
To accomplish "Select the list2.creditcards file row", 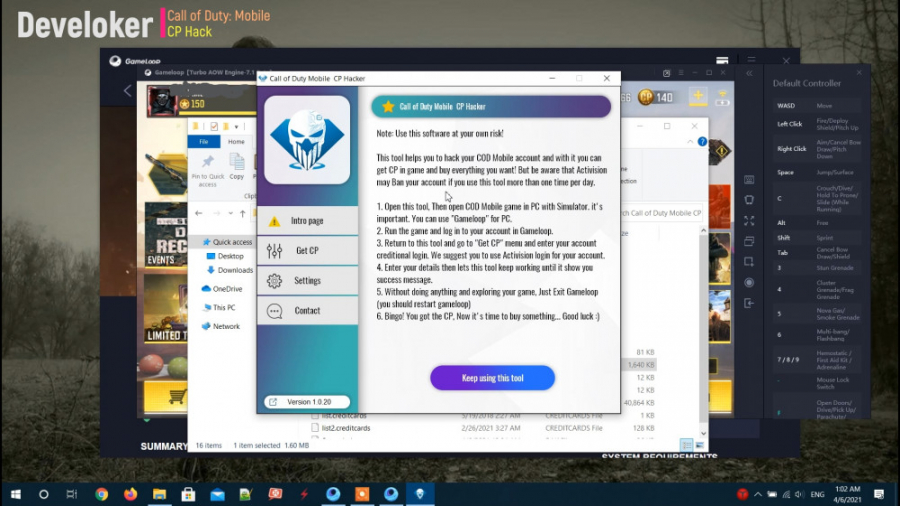I will (346, 428).
